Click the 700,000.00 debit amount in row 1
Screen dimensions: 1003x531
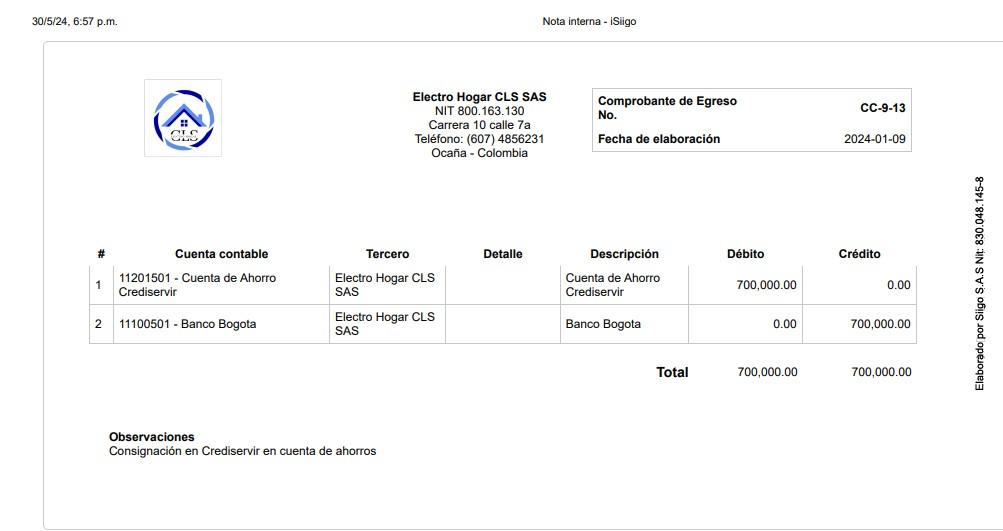(766, 285)
